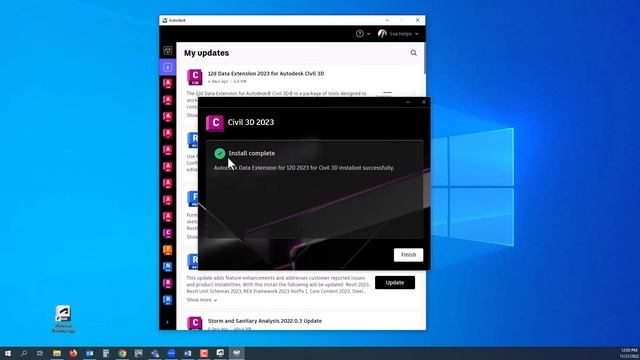Click the active Autodesk app taskbar icon

236,353
